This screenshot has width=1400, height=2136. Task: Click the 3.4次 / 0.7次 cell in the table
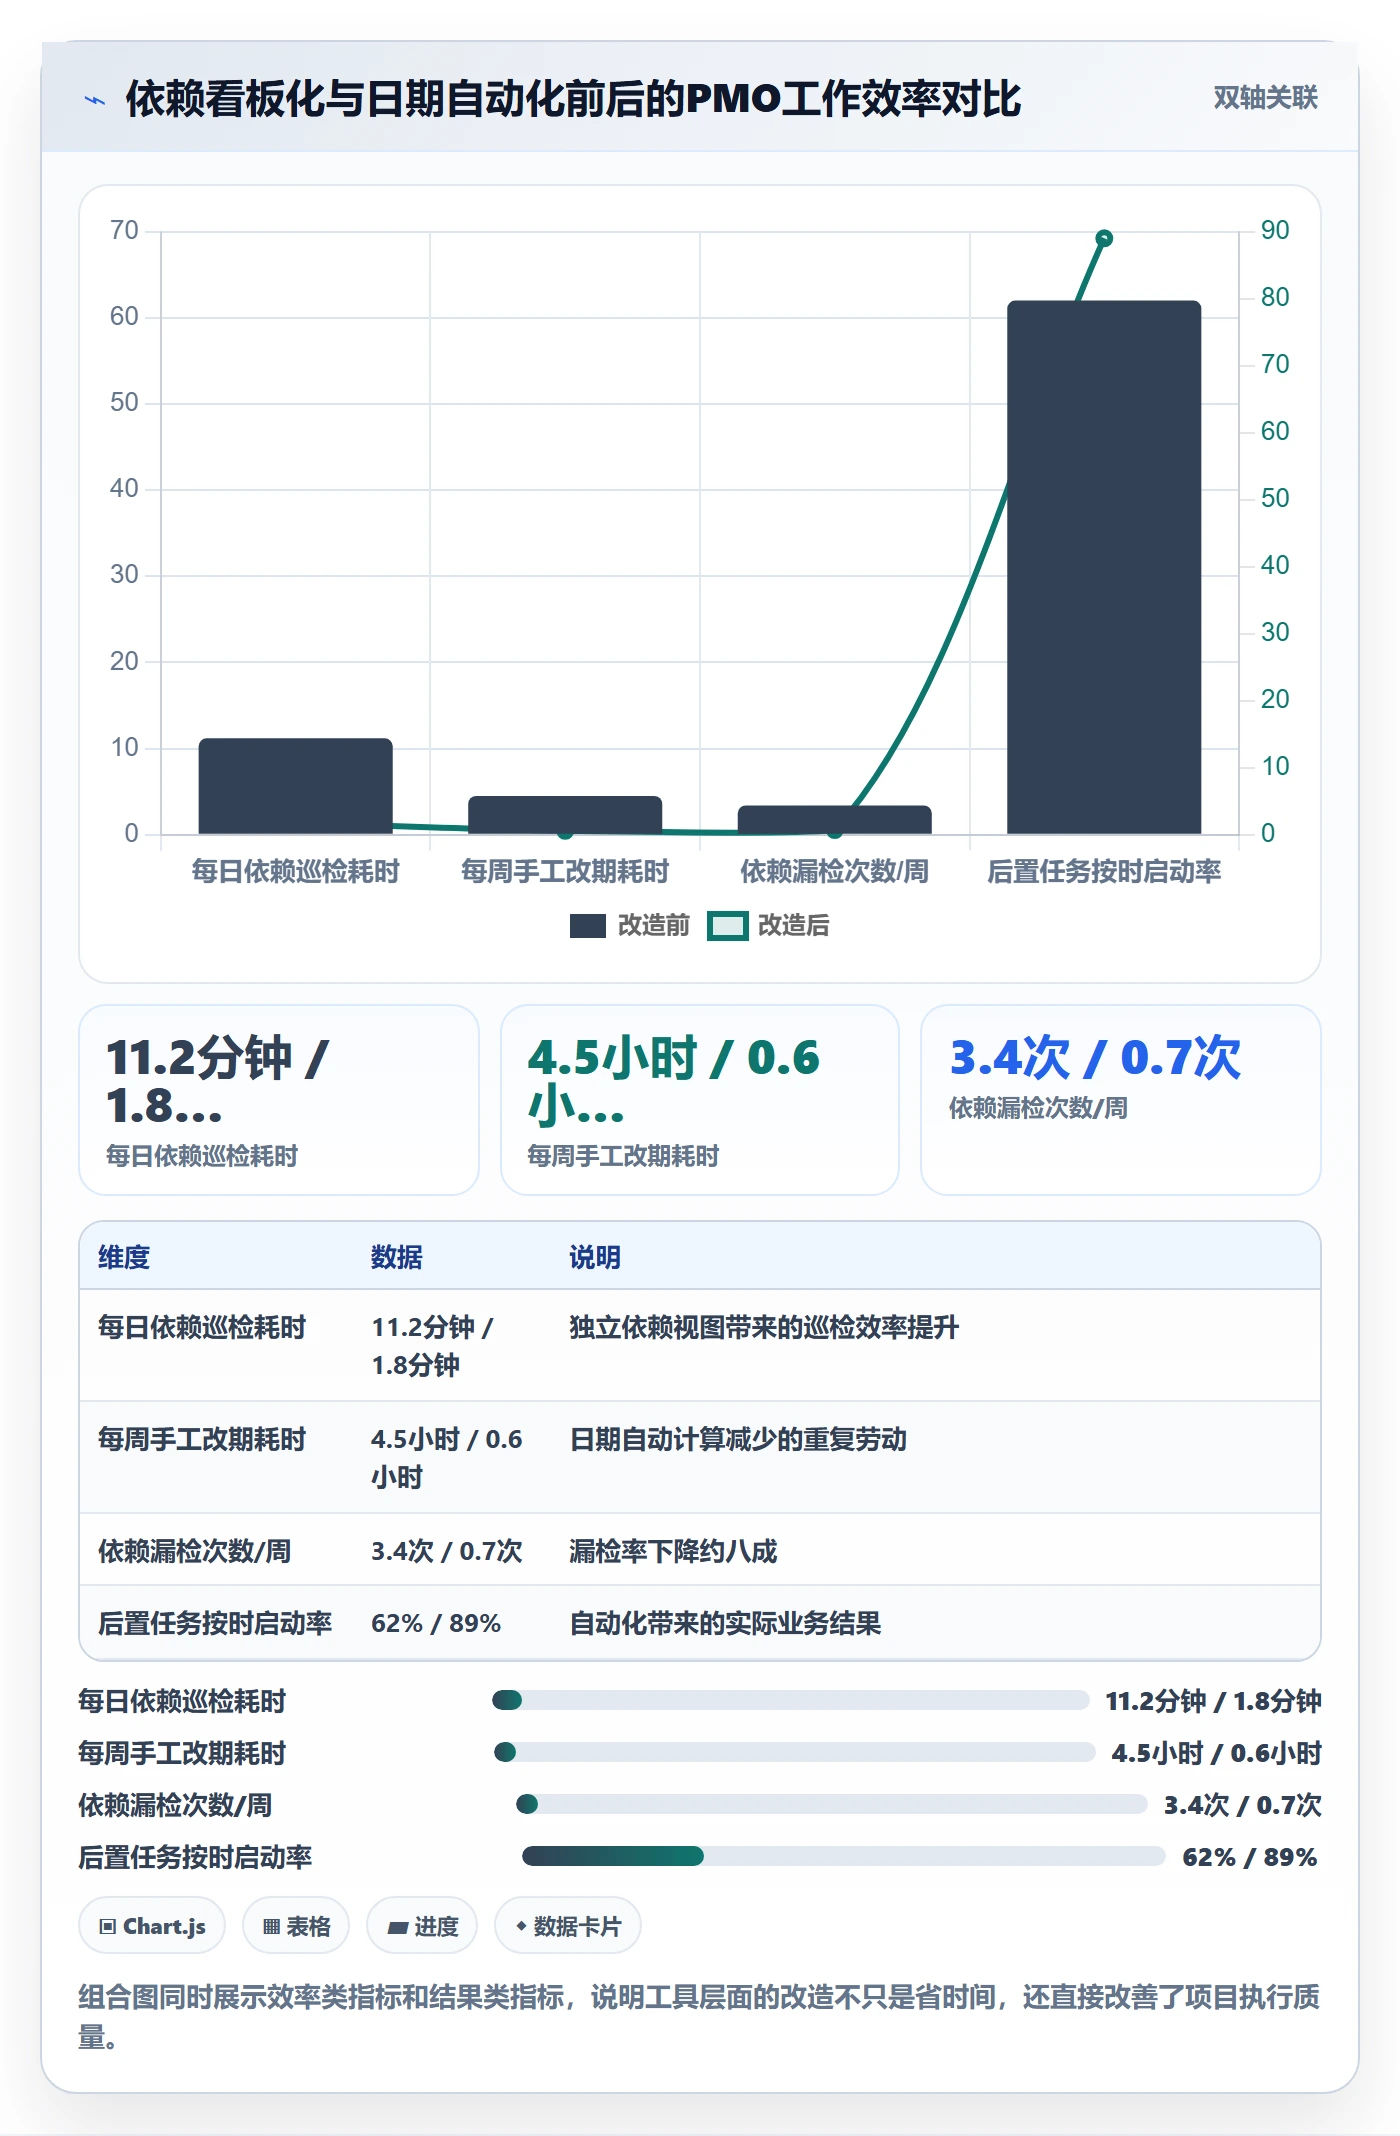tap(447, 1551)
